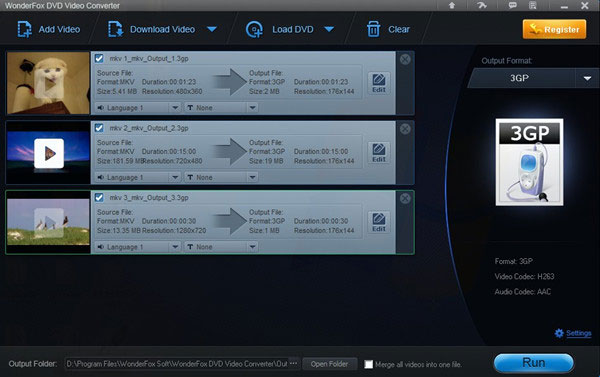The width and height of the screenshot is (600, 377).
Task: Remove mkv 2 item with X icon
Action: point(405,129)
